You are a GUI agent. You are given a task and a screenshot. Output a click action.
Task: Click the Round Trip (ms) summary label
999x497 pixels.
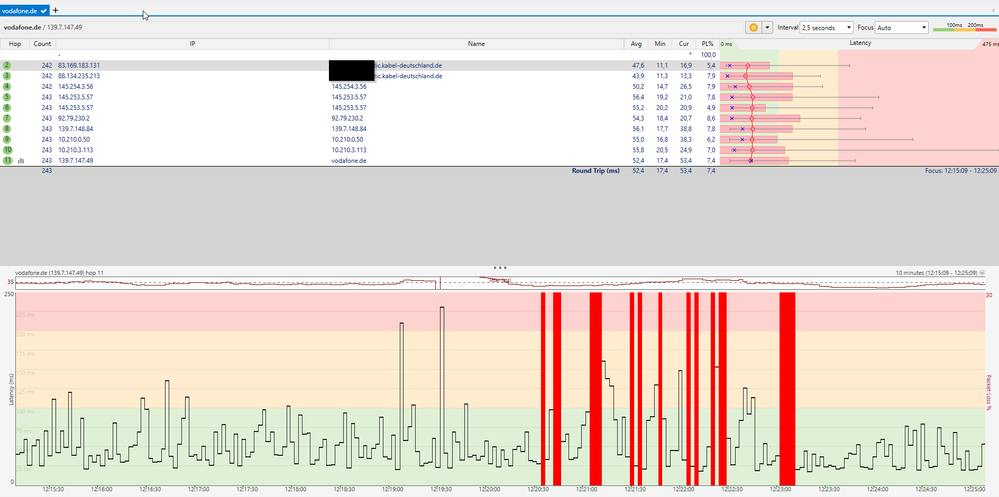tap(596, 171)
